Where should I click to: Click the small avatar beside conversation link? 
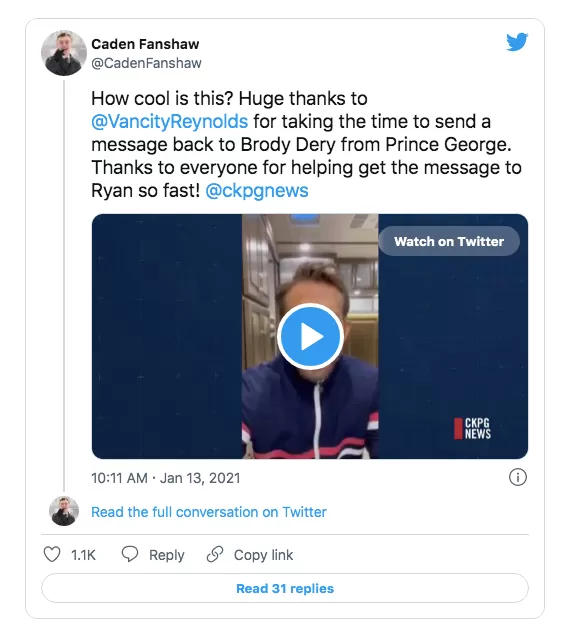[x=64, y=511]
